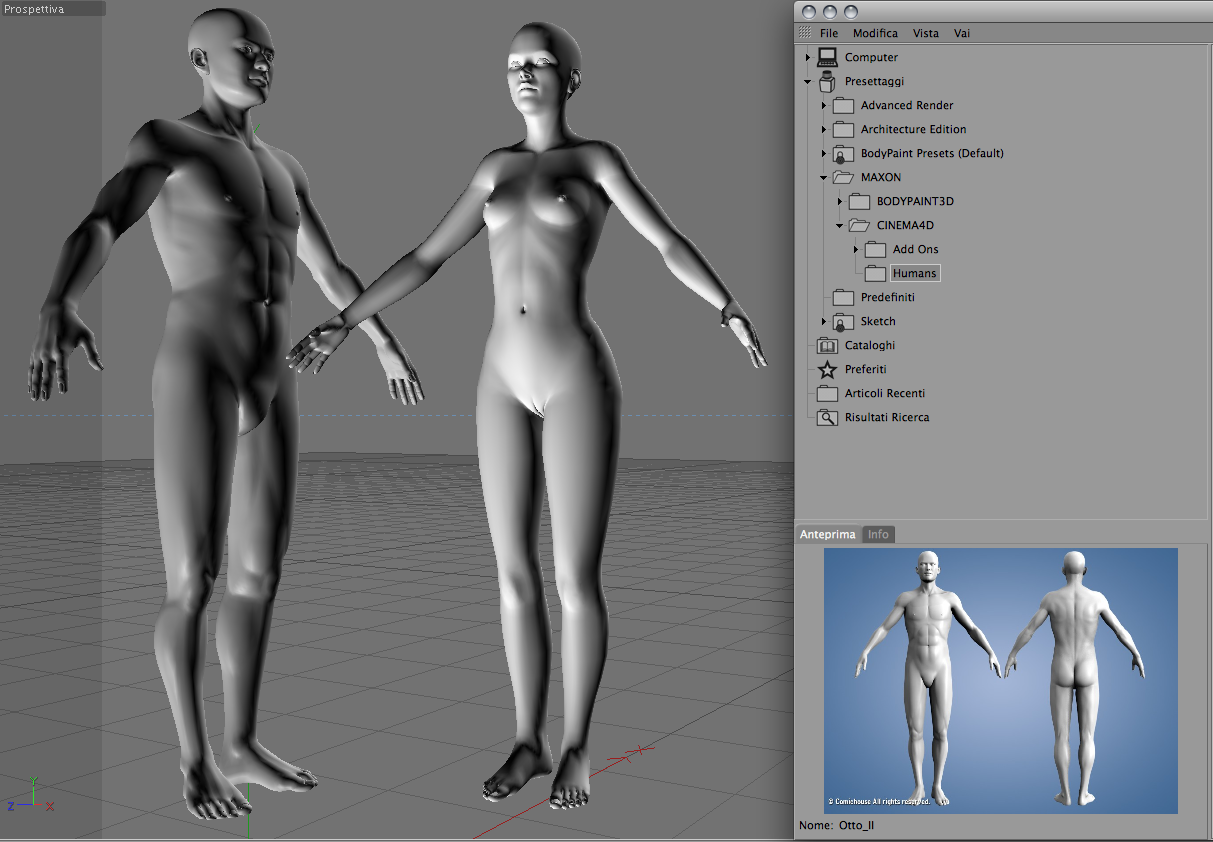Click the Prospettiva viewport label
Screen dimensions: 1213x842
pyautogui.click(x=34, y=8)
